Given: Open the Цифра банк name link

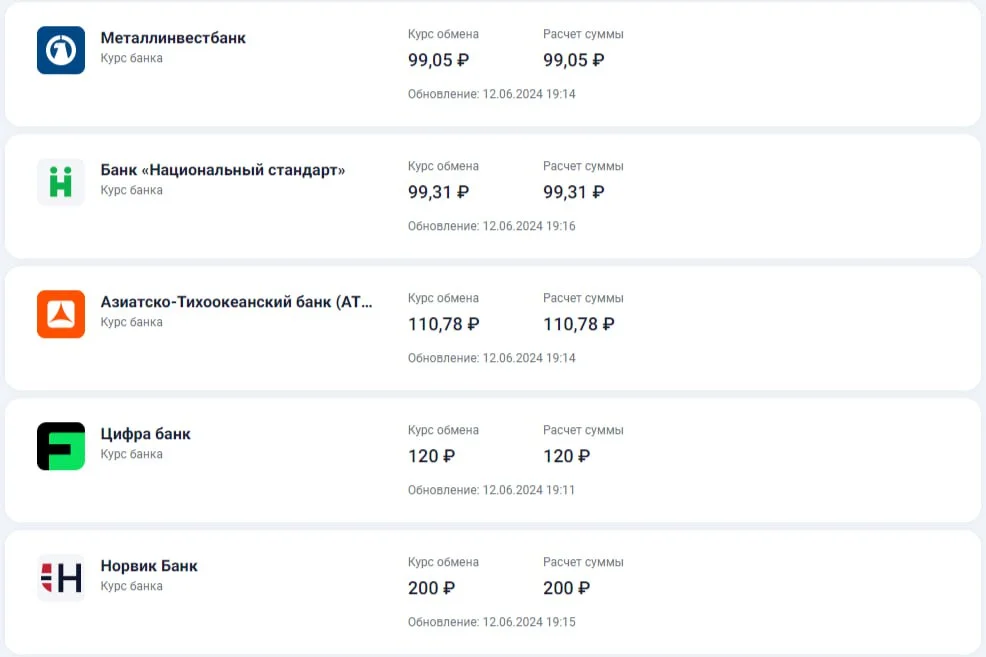Looking at the screenshot, I should tap(146, 434).
